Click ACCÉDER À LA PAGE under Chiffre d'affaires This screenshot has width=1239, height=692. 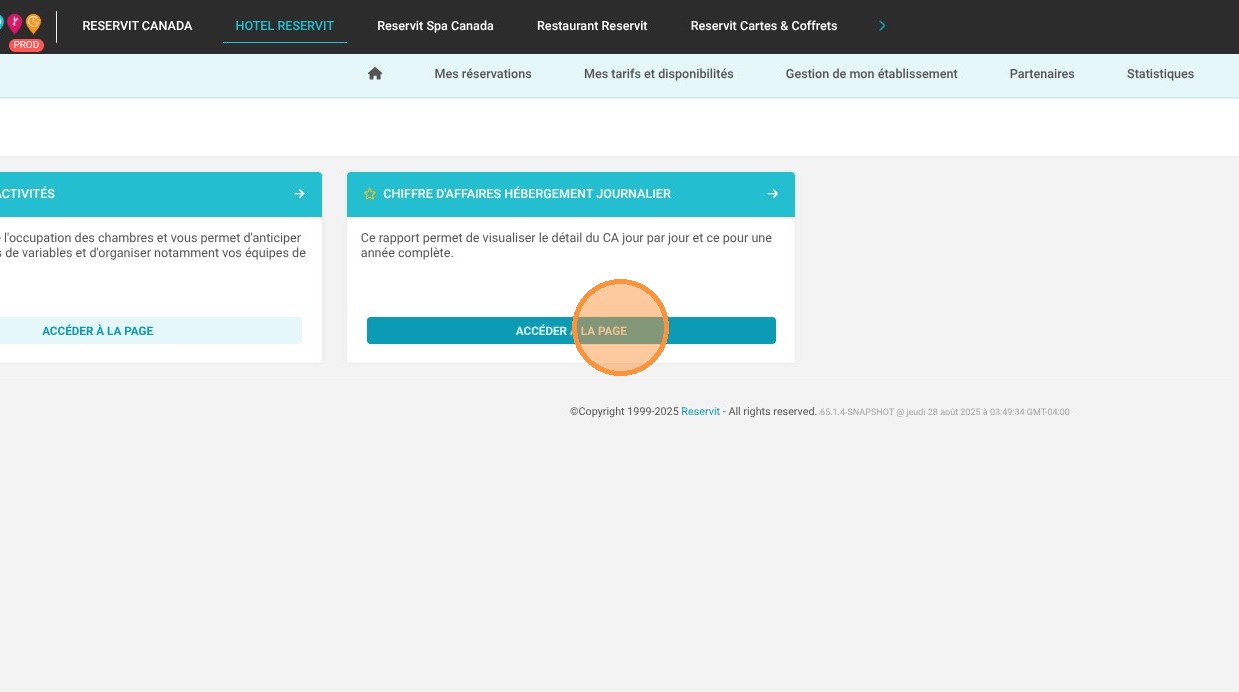(x=571, y=331)
